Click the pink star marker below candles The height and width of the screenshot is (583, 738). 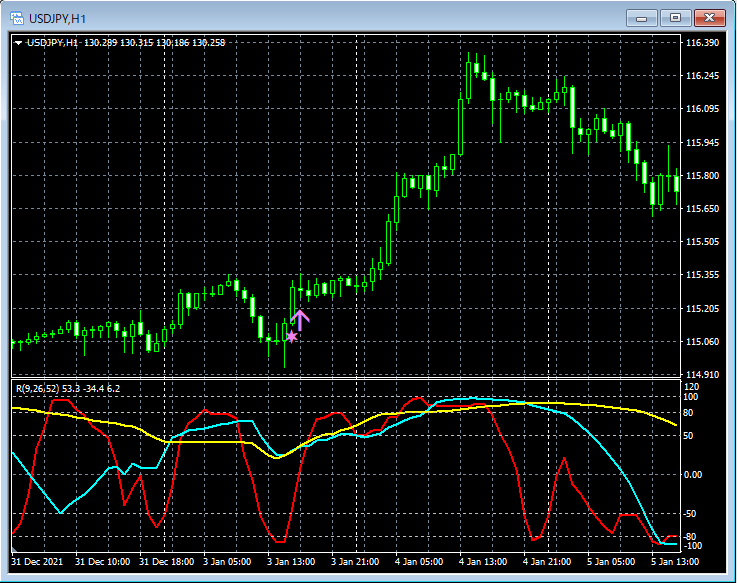pyautogui.click(x=291, y=337)
